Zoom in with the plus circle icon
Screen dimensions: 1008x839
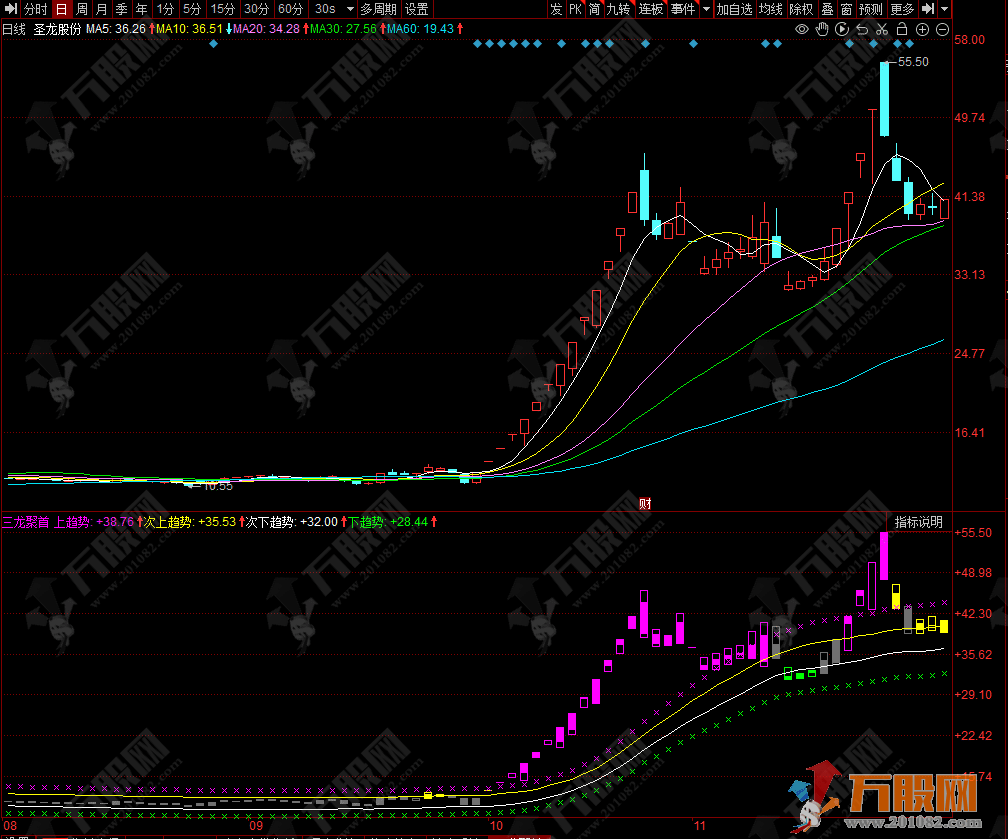click(x=922, y=30)
